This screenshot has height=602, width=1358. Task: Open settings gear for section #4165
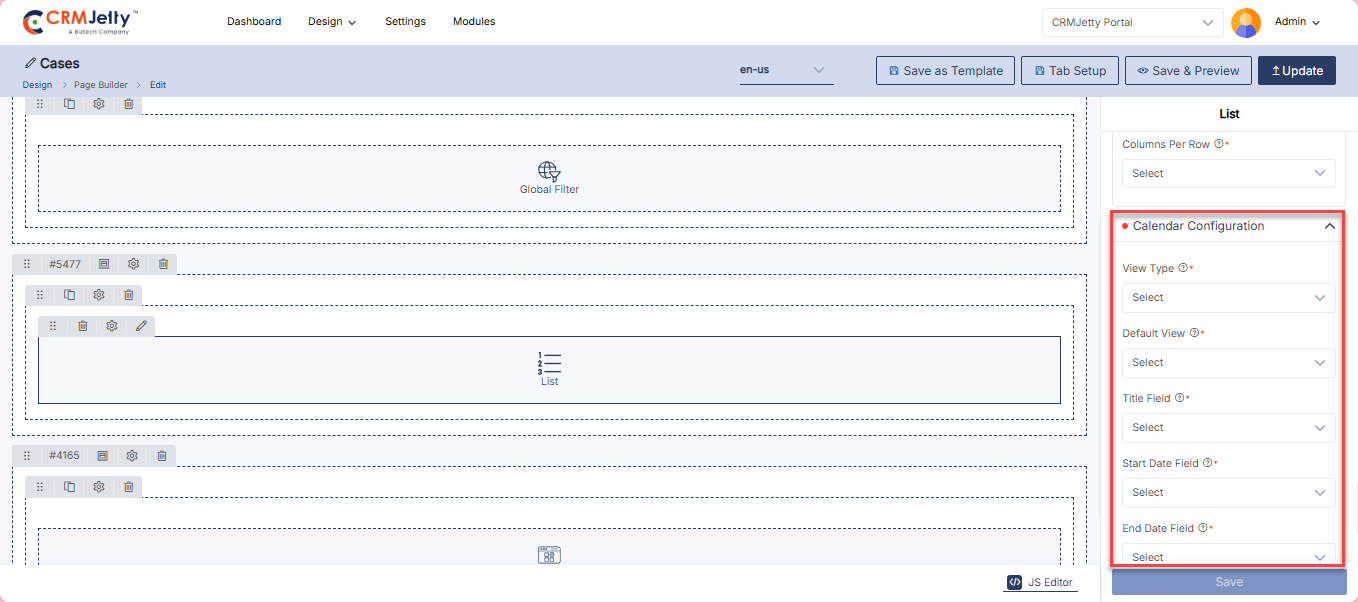[132, 456]
